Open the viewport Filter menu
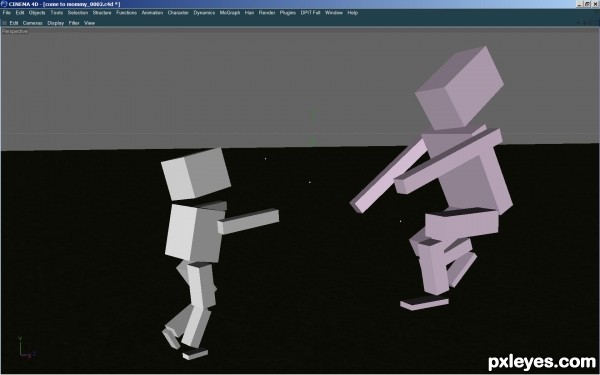600x375 pixels. (74, 23)
